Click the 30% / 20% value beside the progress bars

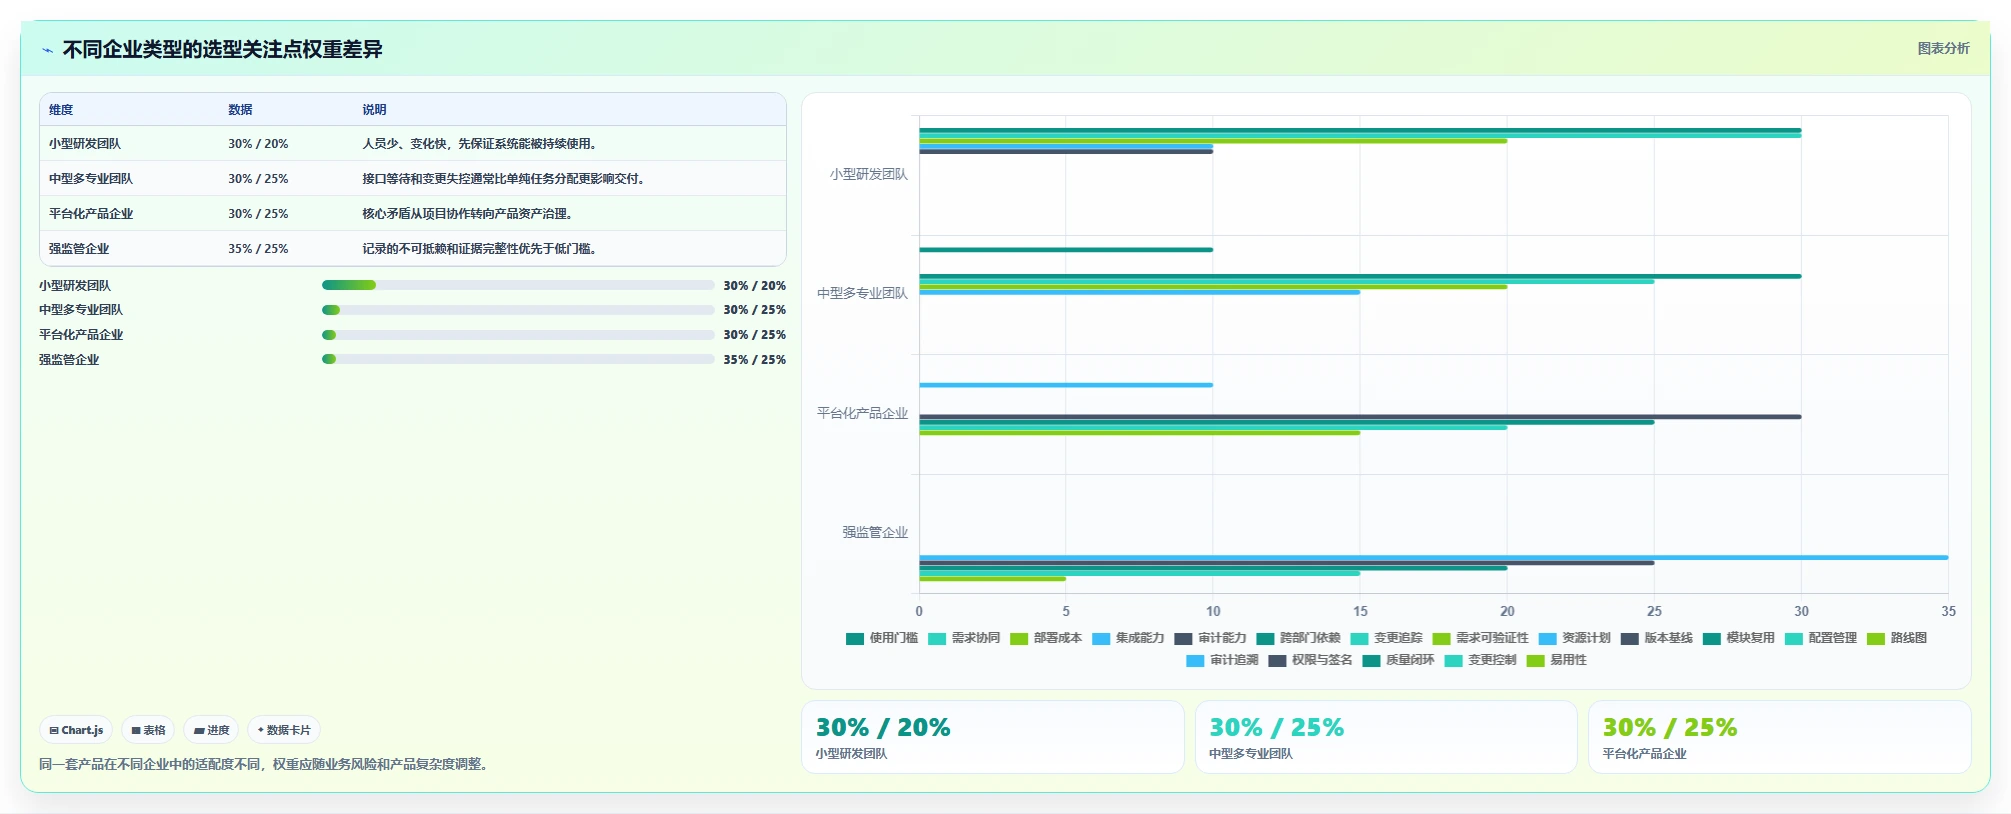tap(755, 286)
